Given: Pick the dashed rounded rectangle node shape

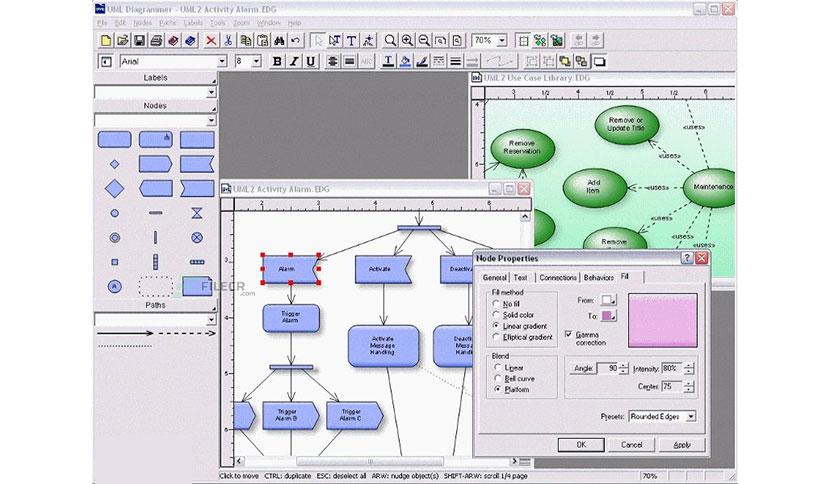Looking at the screenshot, I should pos(155,286).
